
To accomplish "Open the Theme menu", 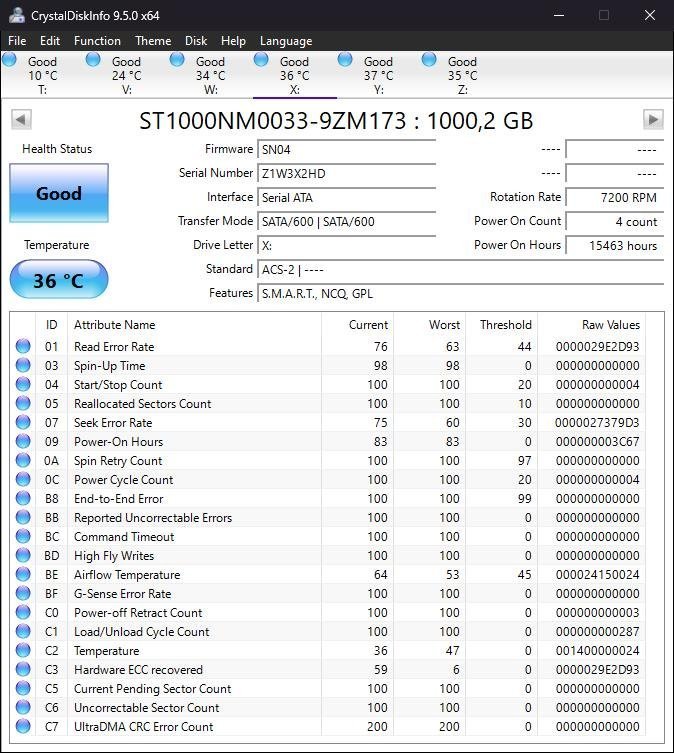I will (x=153, y=41).
